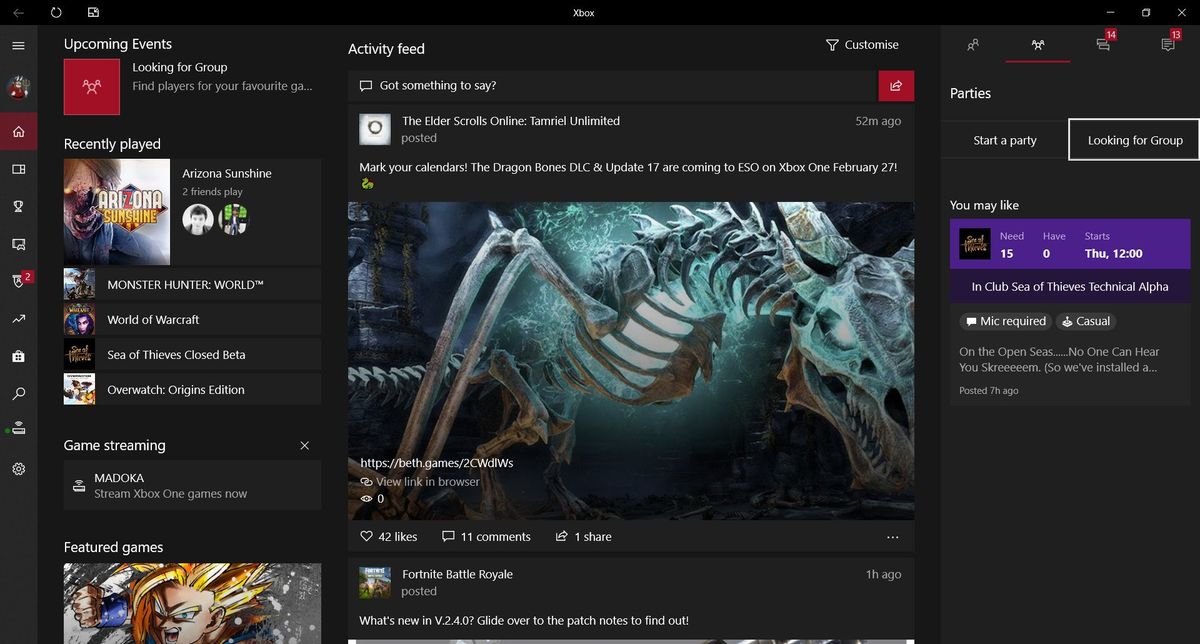The height and width of the screenshot is (644, 1200).
Task: Open the Microsoft Store icon
Action: point(18,356)
